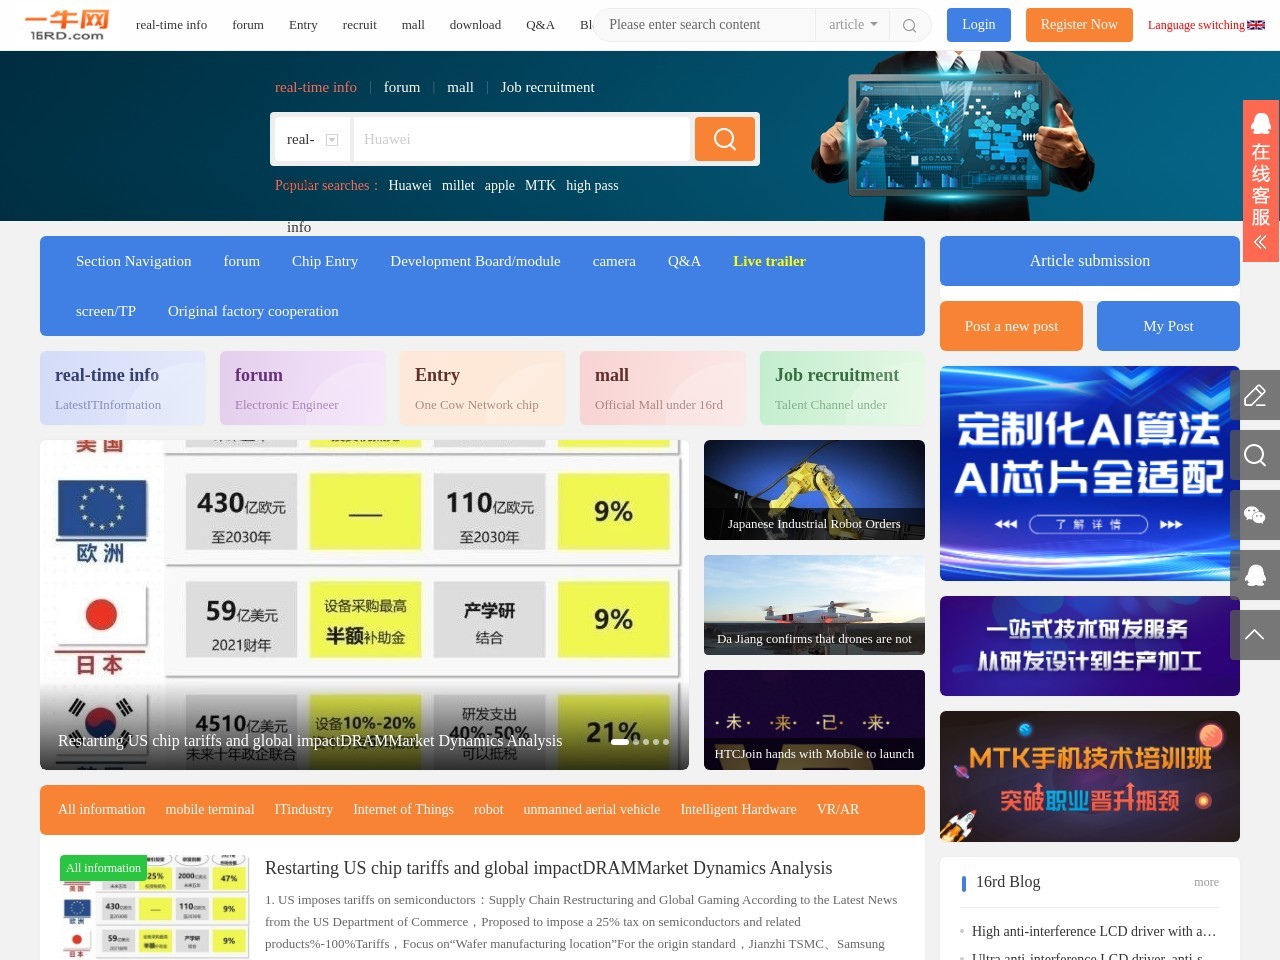Open the article type dropdown

[853, 24]
